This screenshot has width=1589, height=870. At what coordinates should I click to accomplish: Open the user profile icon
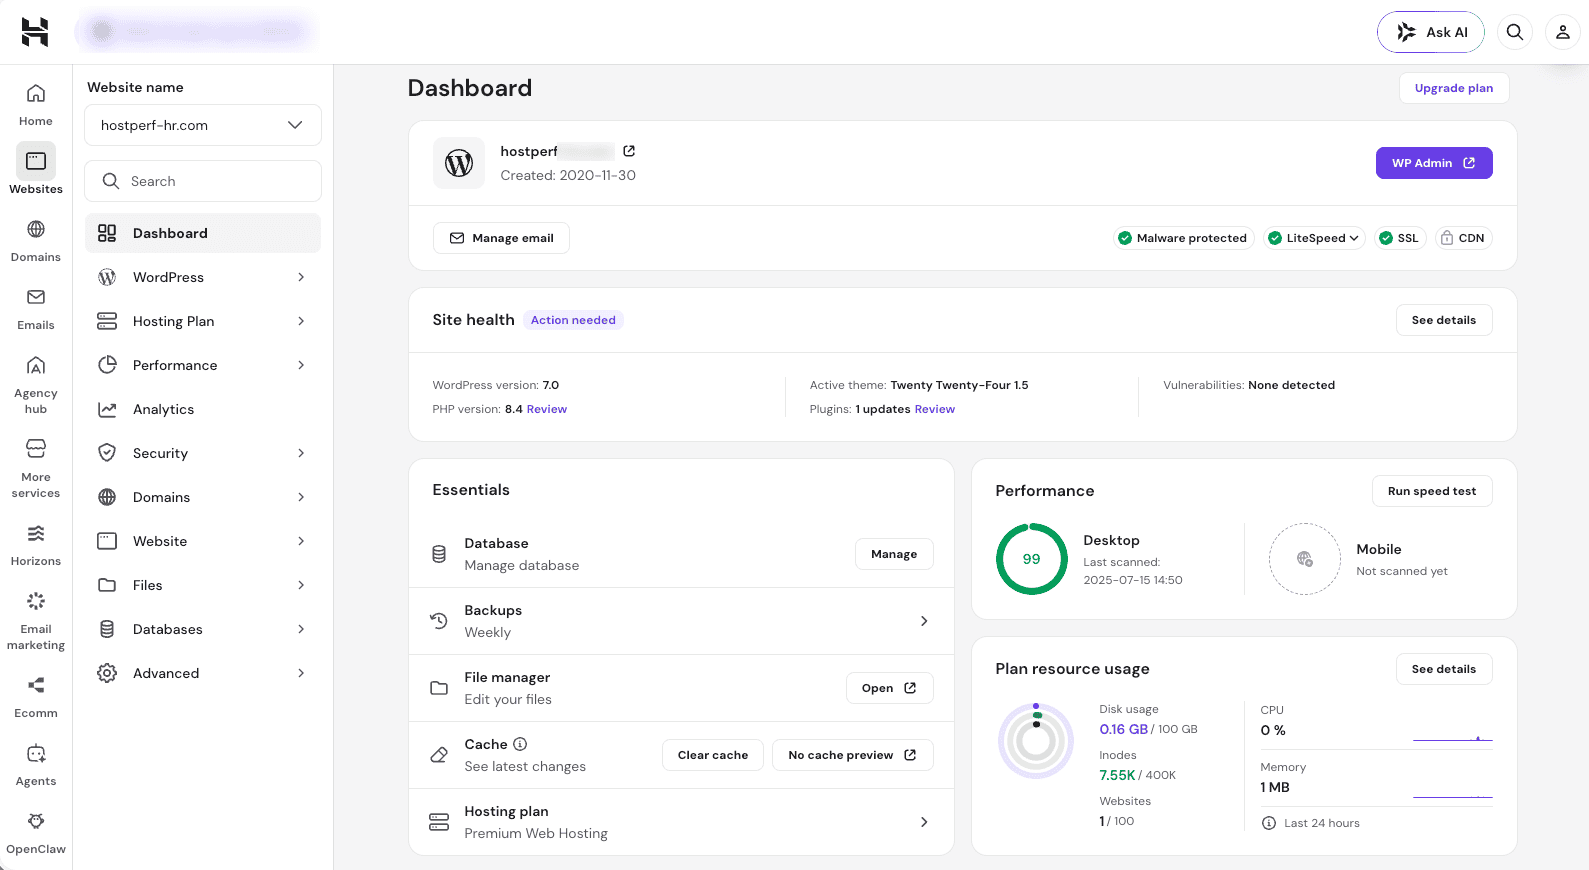point(1563,32)
